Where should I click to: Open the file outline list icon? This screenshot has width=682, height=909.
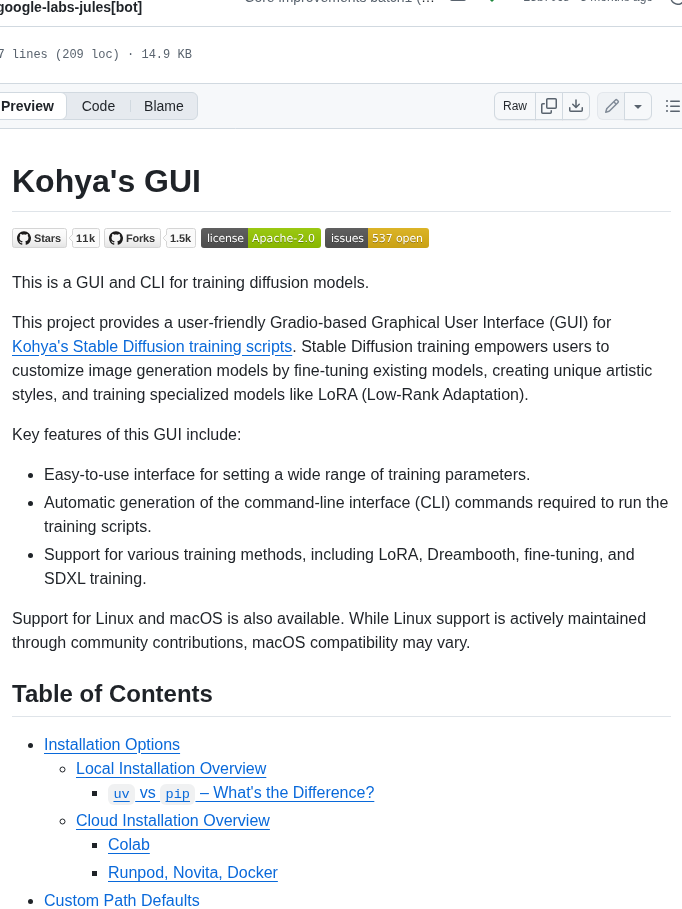coord(673,106)
